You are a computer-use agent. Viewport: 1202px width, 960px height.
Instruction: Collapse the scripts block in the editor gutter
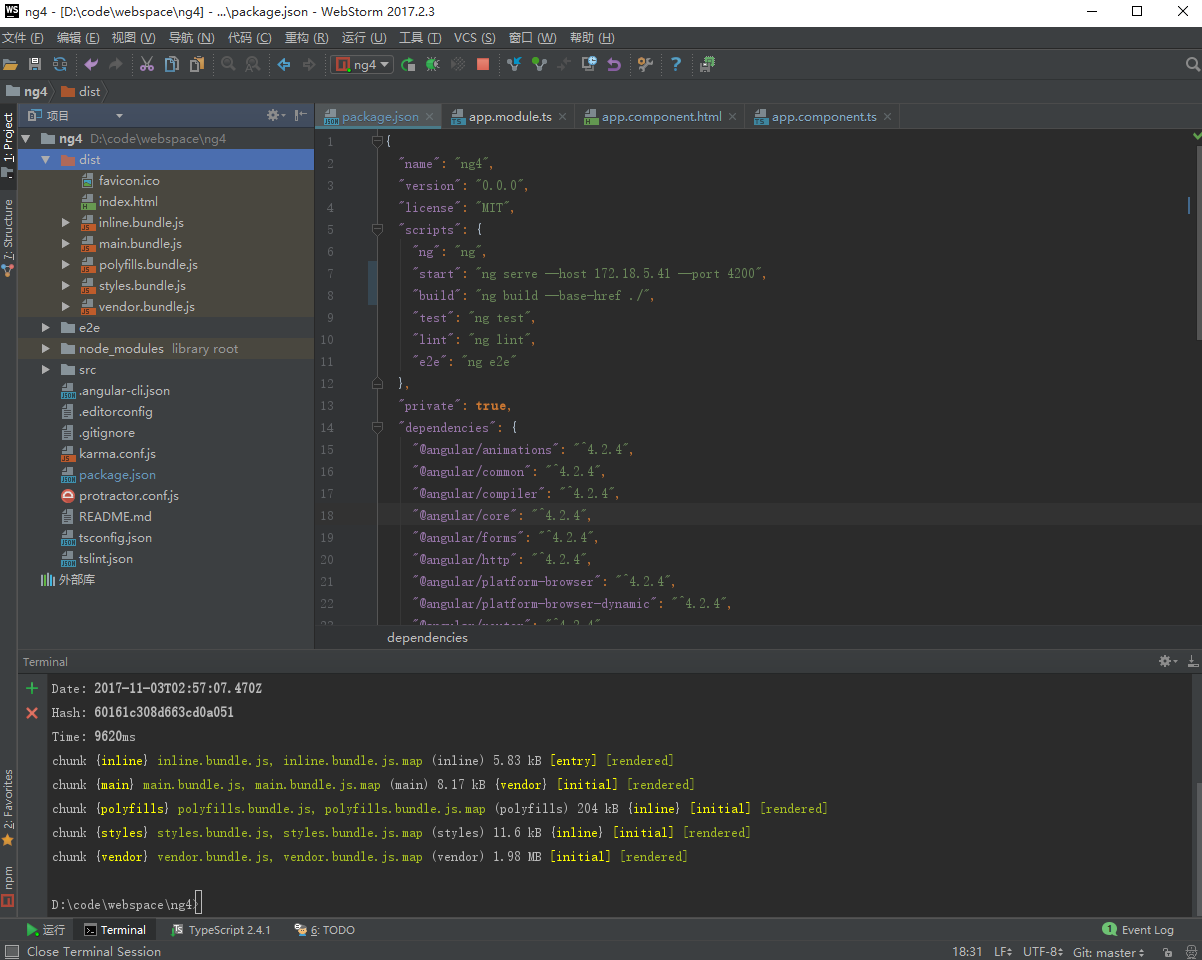[377, 229]
